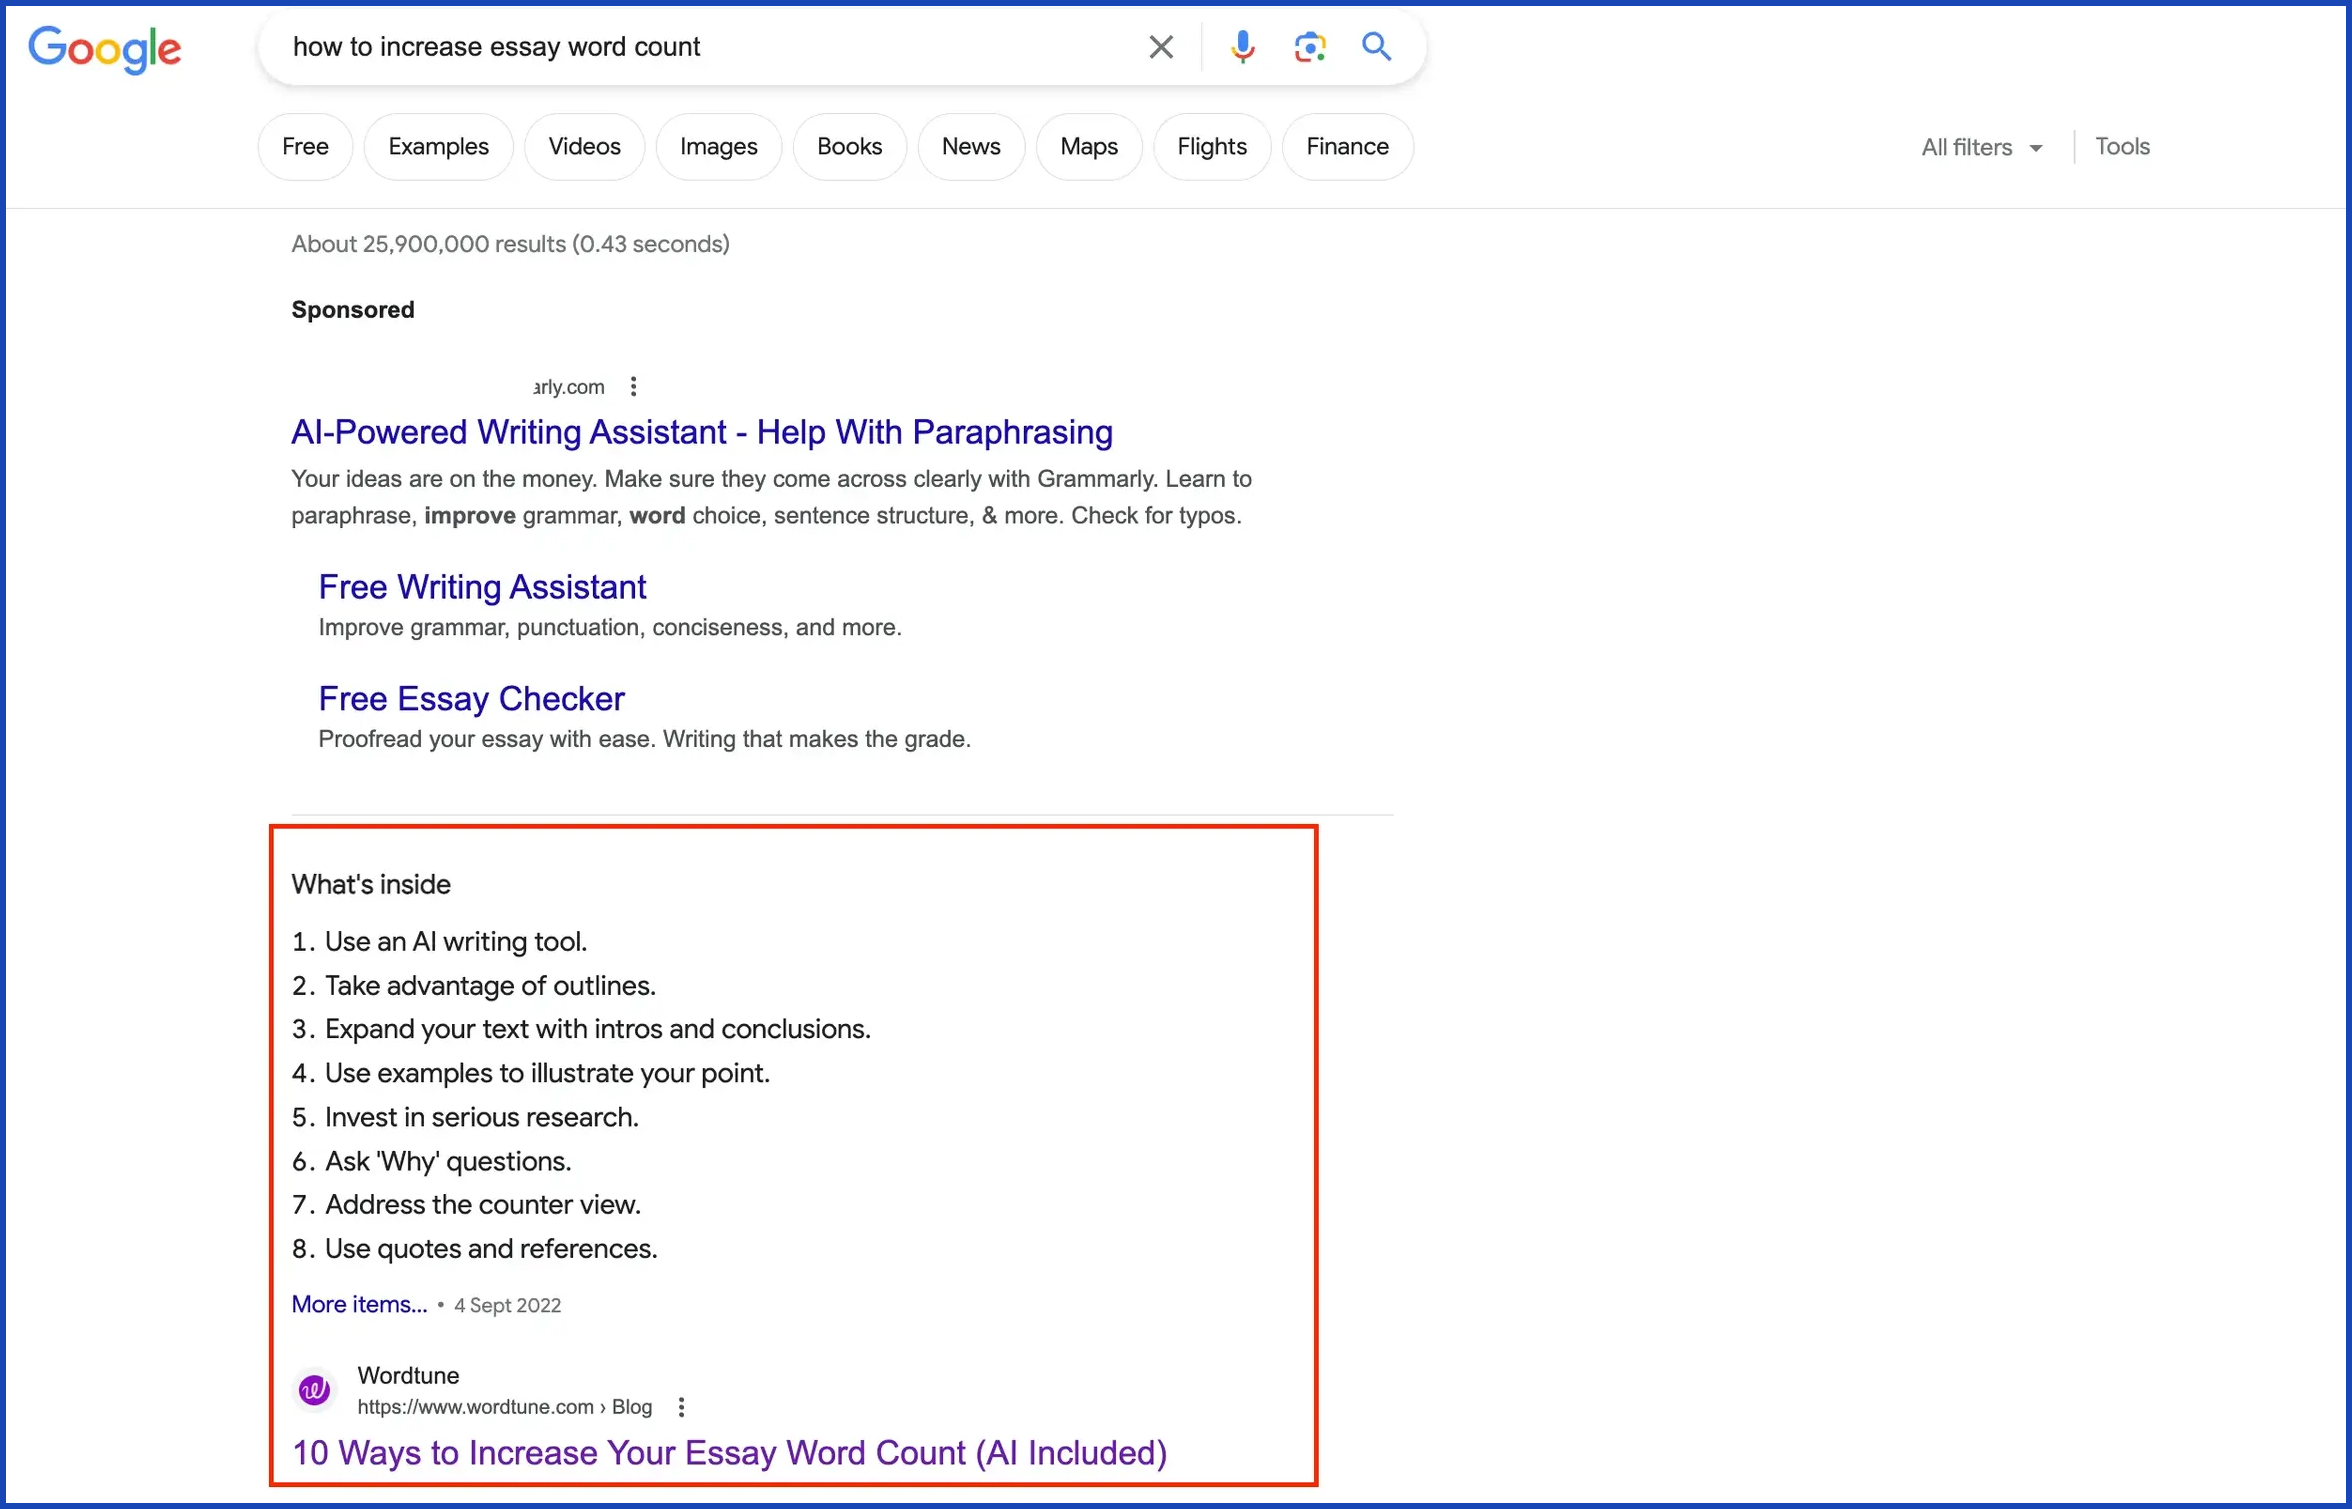Start voice search with microphone icon
This screenshot has width=2352, height=1509.
(1242, 47)
